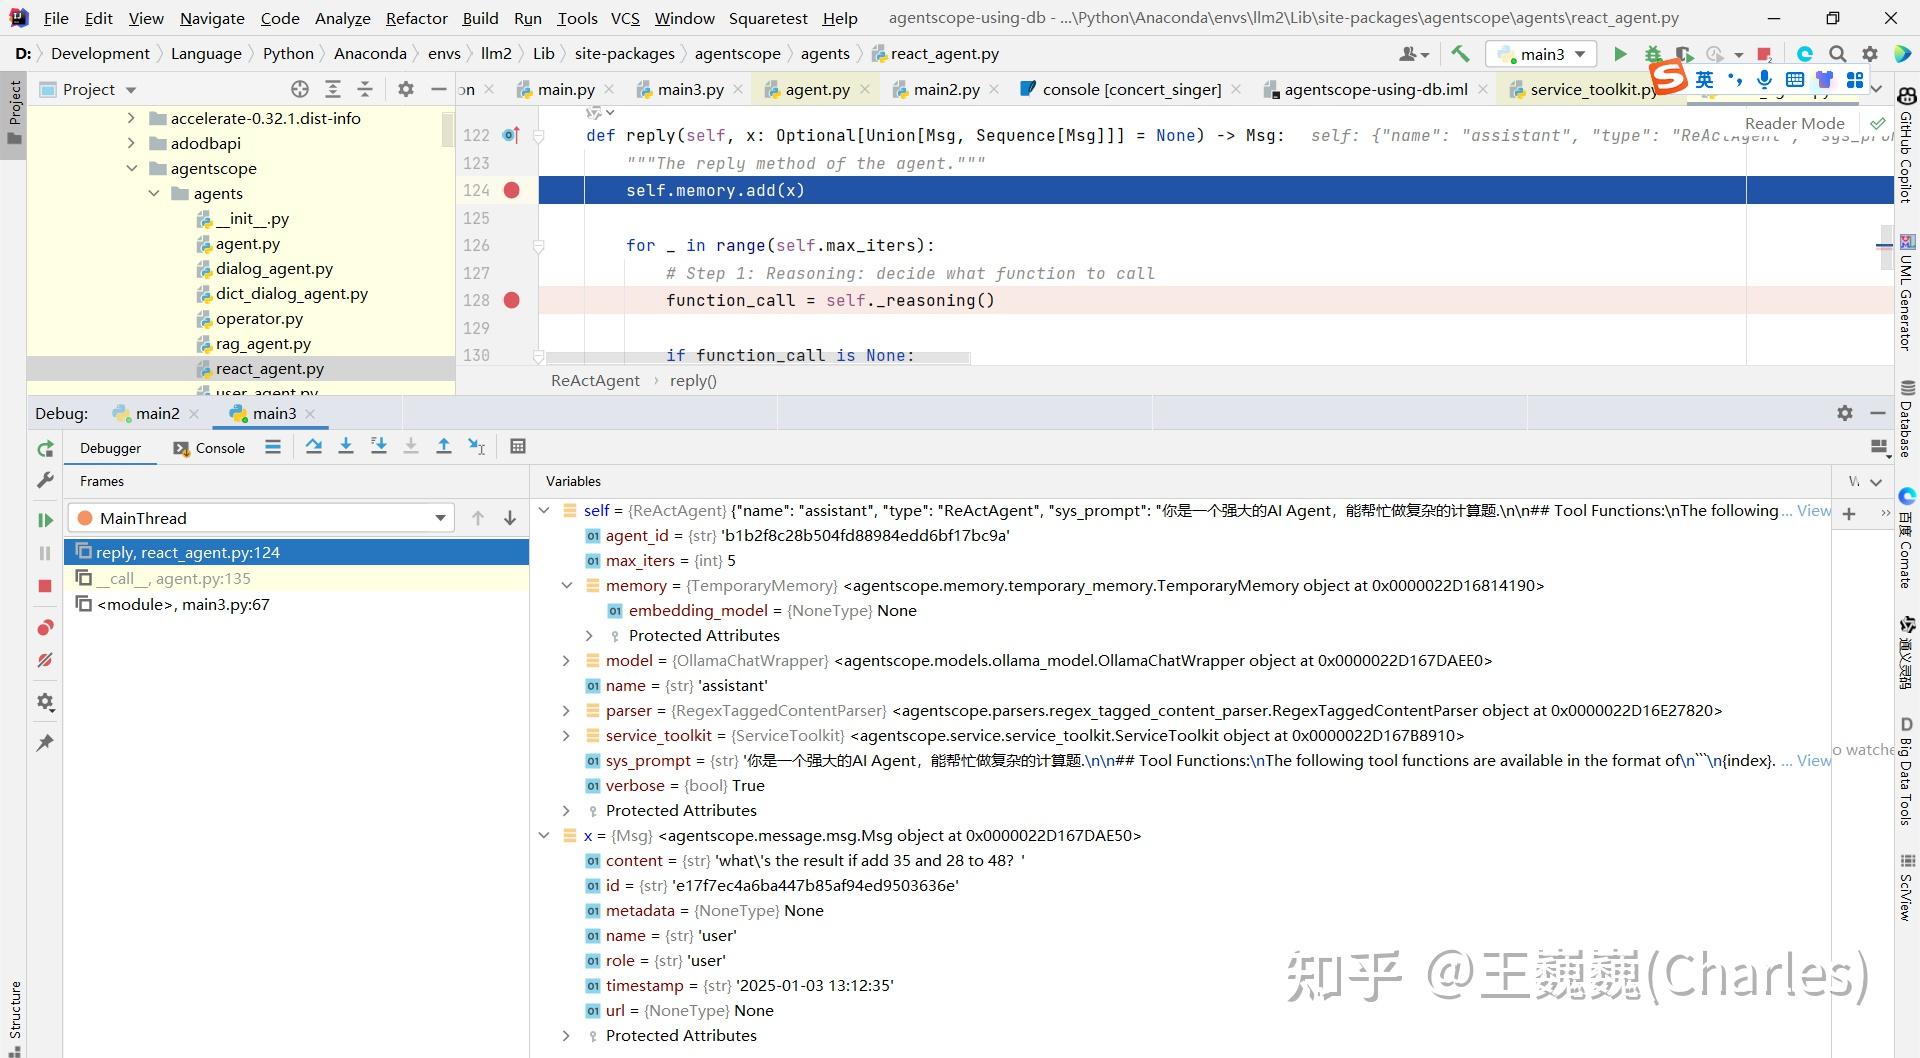Mute all breakpoints
This screenshot has width=1920, height=1058.
coord(44,660)
